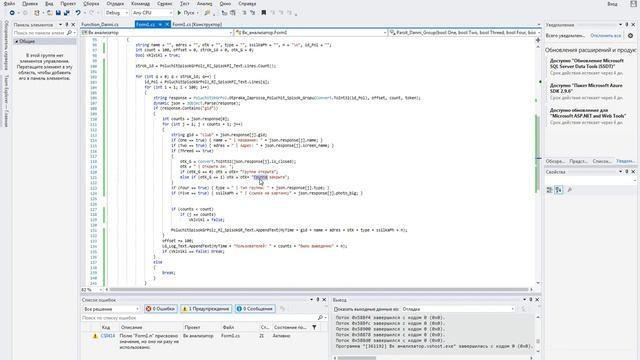Undo the last edit with the toolbar arrow

point(78,13)
